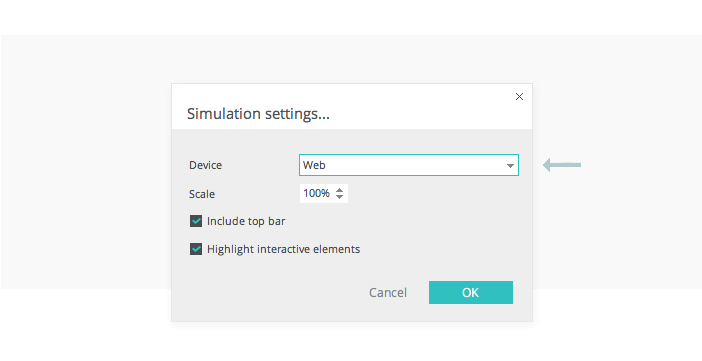Click the 'Highlight interactive elements' label text
The height and width of the screenshot is (361, 702).
coord(283,249)
